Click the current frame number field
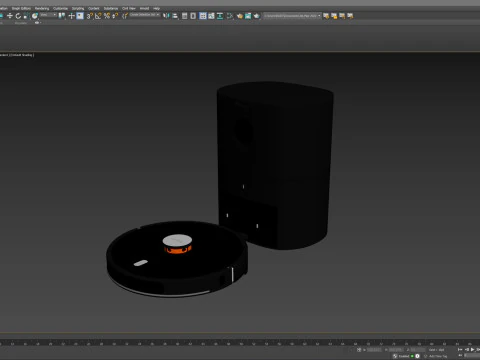 472,356
